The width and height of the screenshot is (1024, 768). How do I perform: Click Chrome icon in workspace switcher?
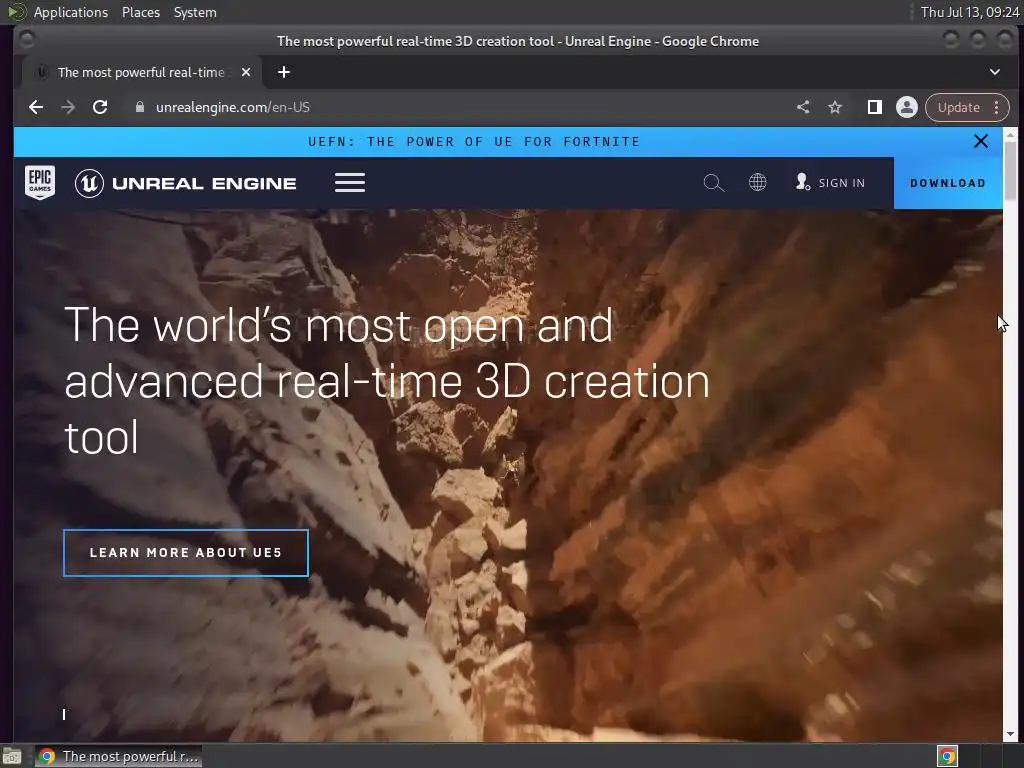(947, 756)
